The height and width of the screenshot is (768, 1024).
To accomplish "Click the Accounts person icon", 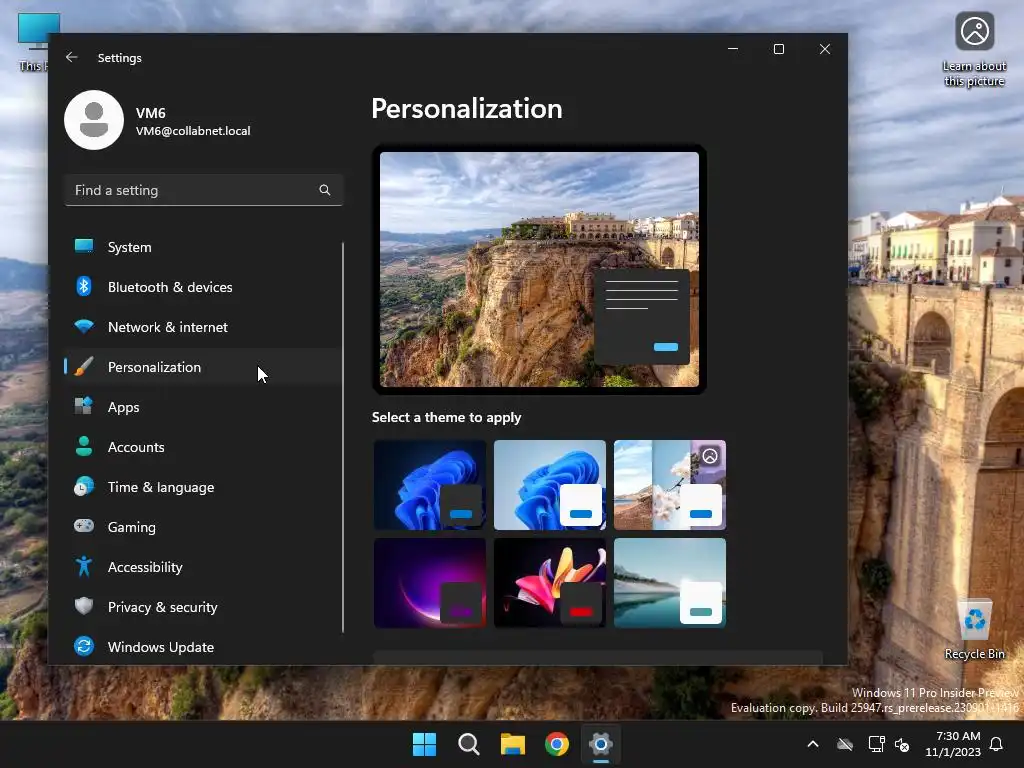I will (x=84, y=446).
